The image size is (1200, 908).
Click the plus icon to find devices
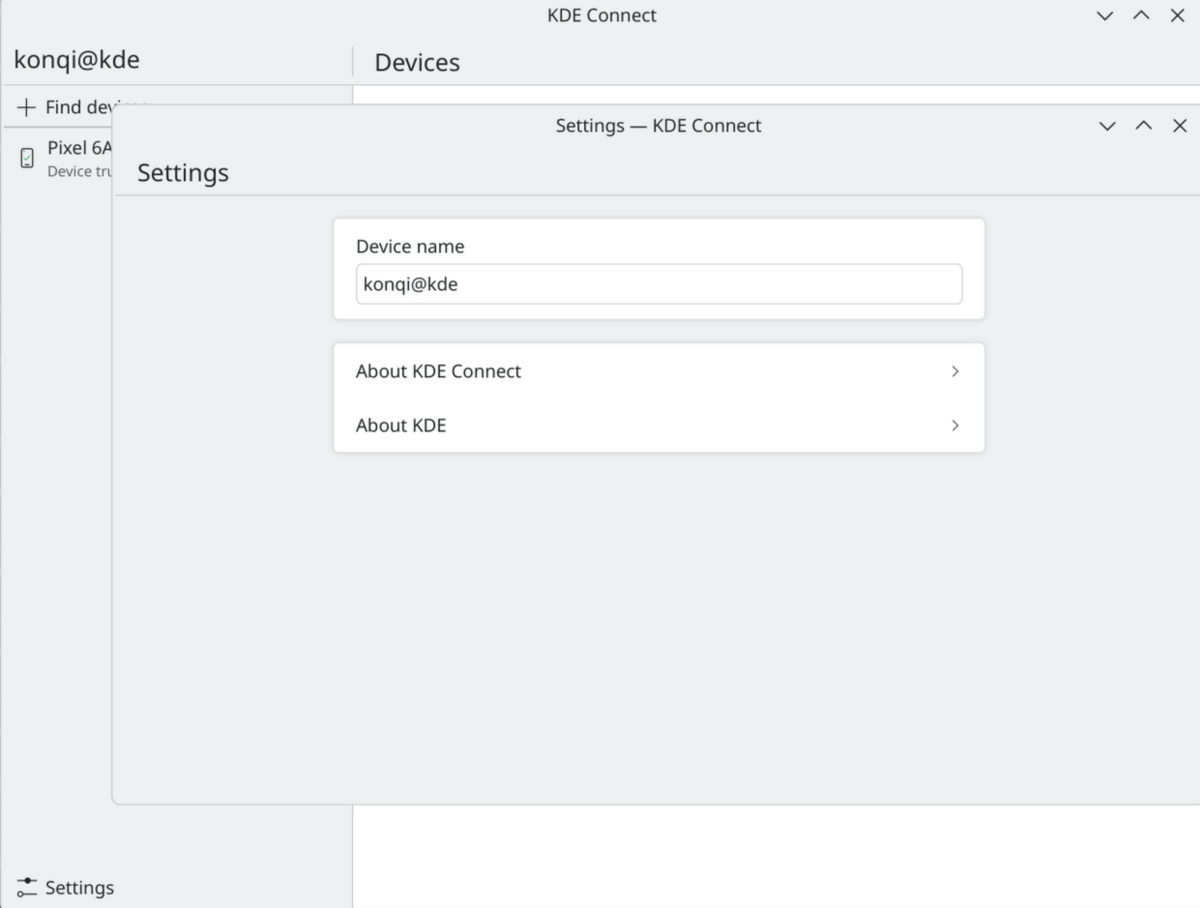[x=24, y=106]
